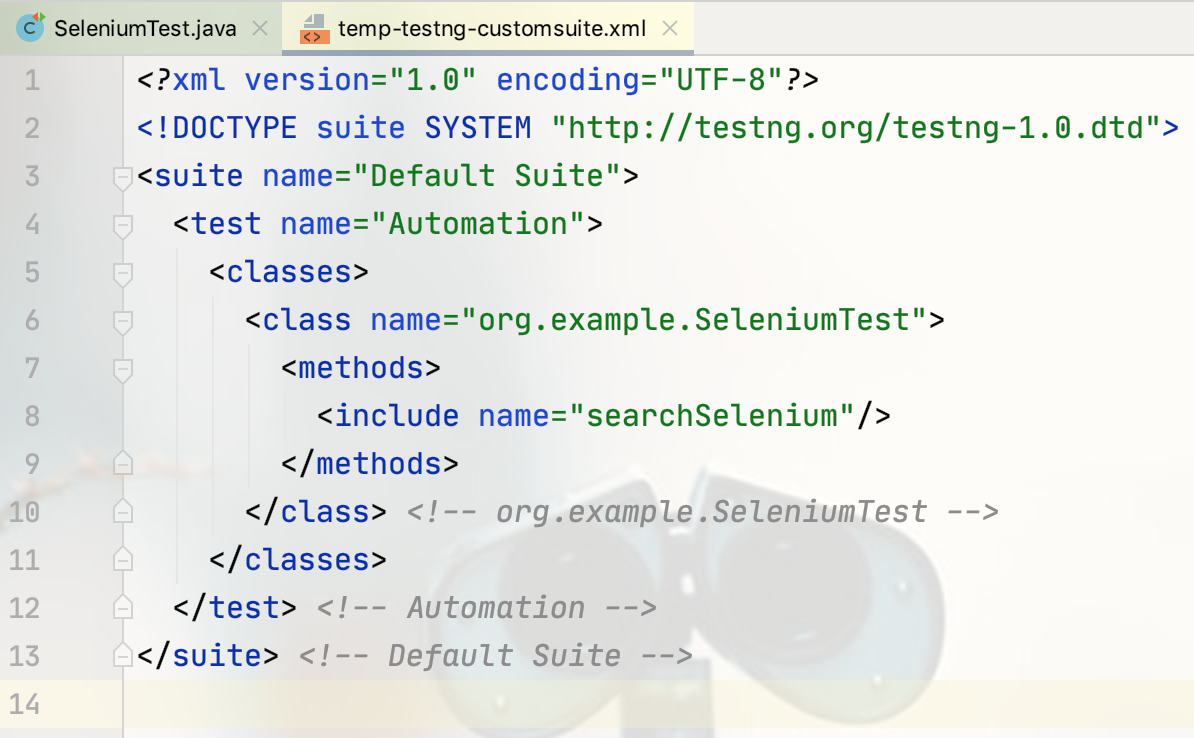Viewport: 1194px width, 738px height.
Task: Collapse the test tag fold on line 4
Action: click(x=123, y=226)
